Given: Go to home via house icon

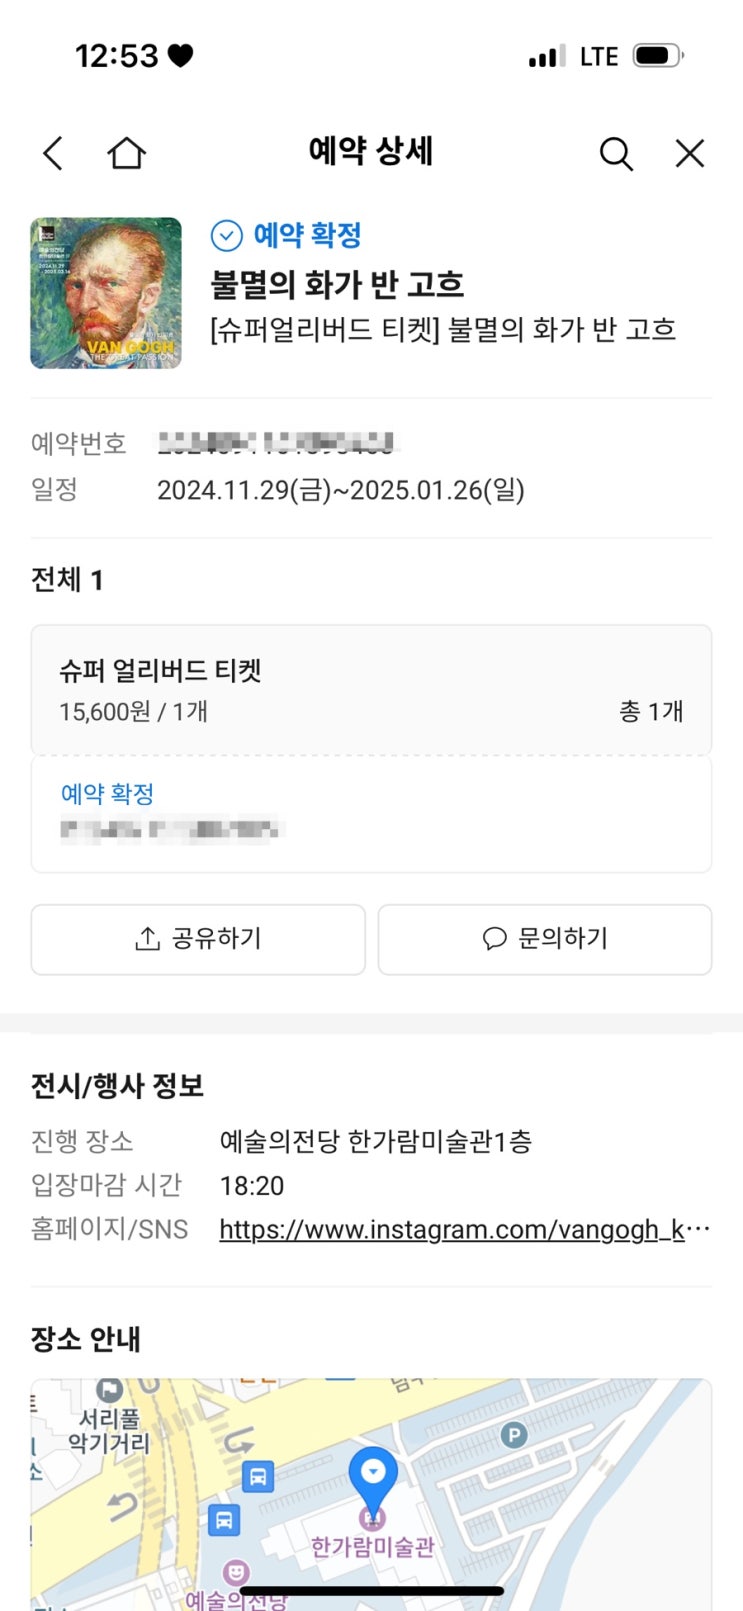Looking at the screenshot, I should [127, 153].
